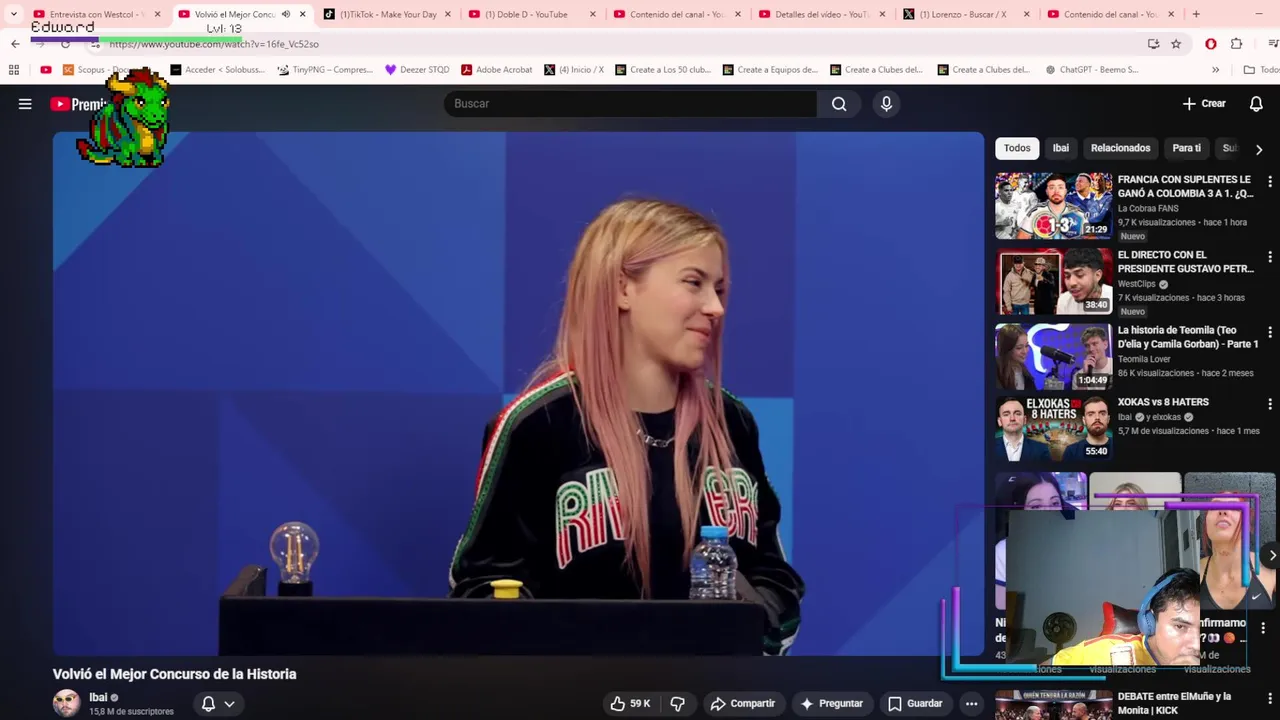The image size is (1280, 720).
Task: Open the TinyPNG bookmark
Action: coord(325,70)
